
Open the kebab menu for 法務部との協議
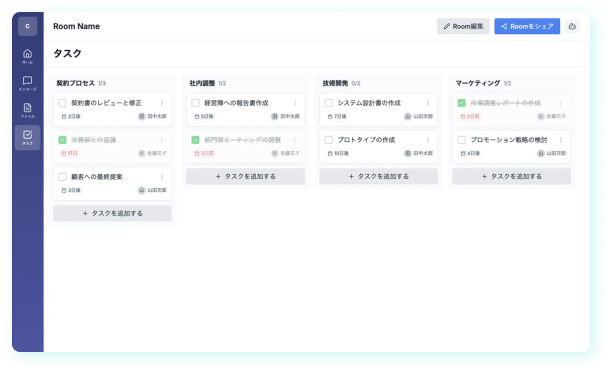coord(161,140)
